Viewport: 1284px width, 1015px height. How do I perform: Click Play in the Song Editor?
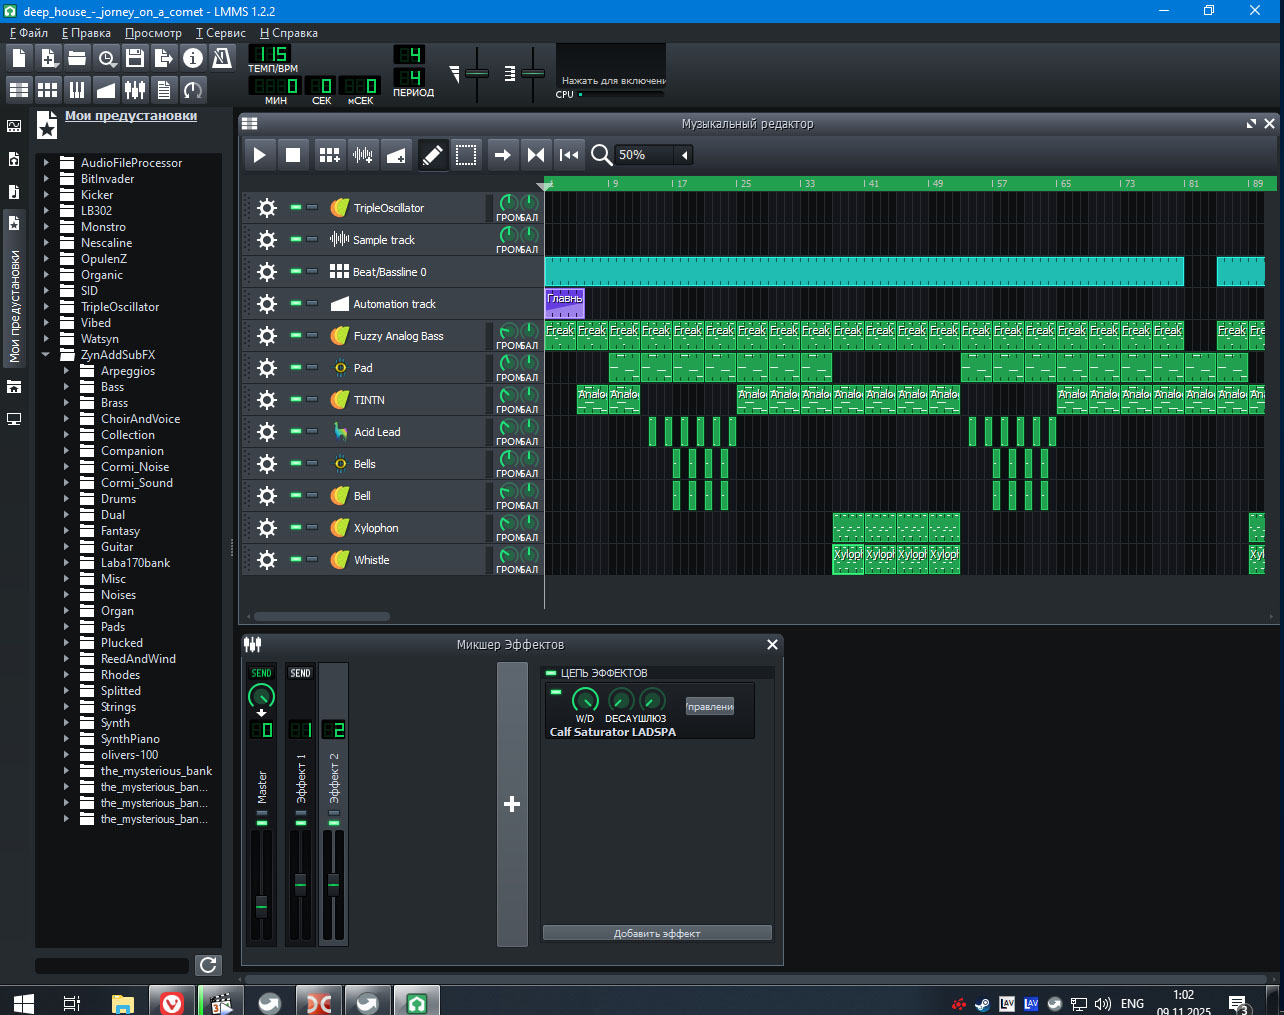pyautogui.click(x=259, y=155)
